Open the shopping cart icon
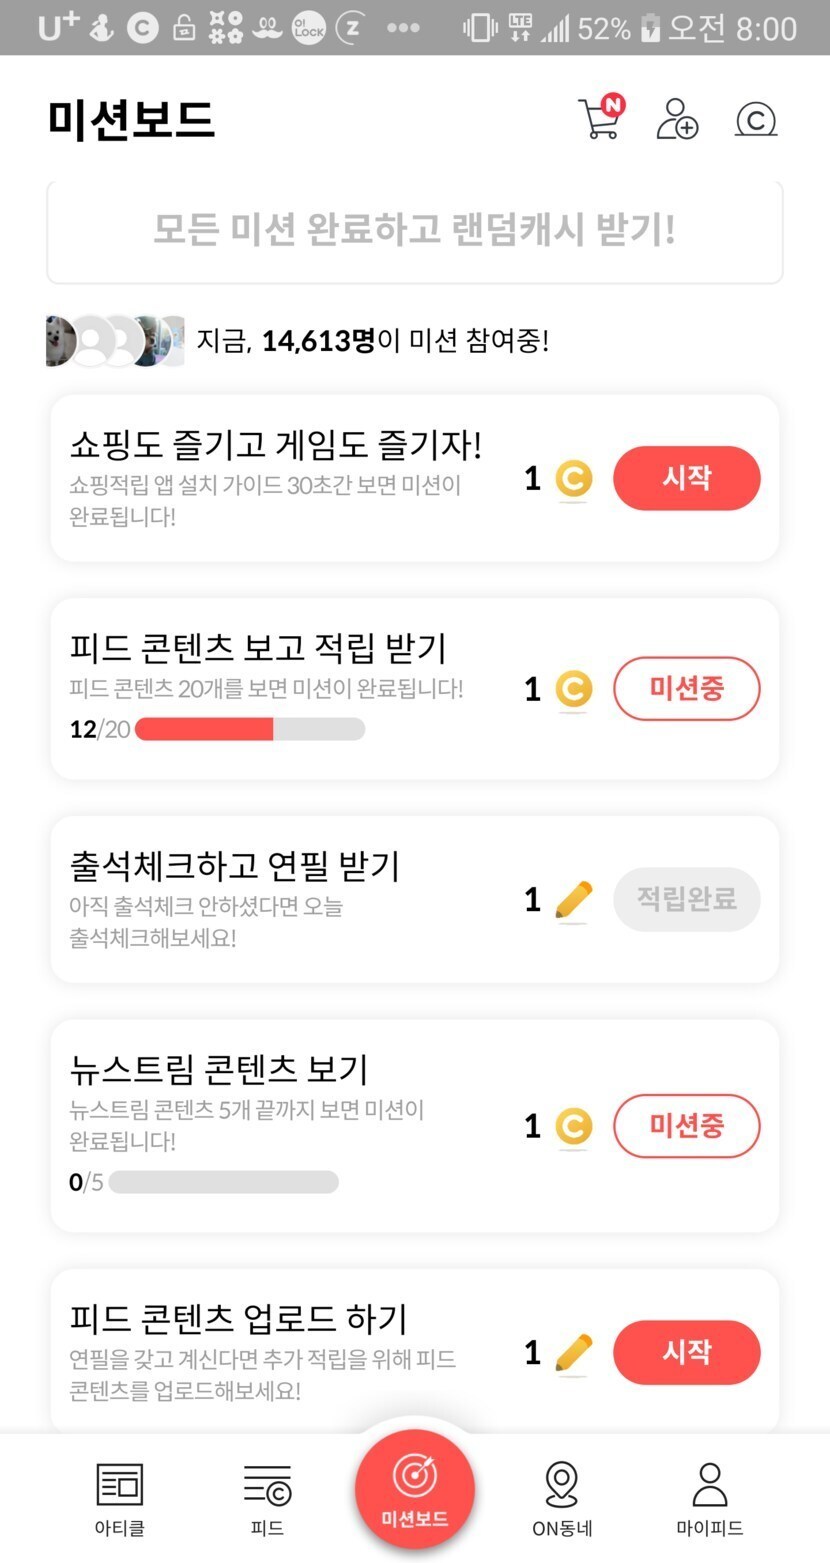Image resolution: width=830 pixels, height=1563 pixels. (x=601, y=119)
